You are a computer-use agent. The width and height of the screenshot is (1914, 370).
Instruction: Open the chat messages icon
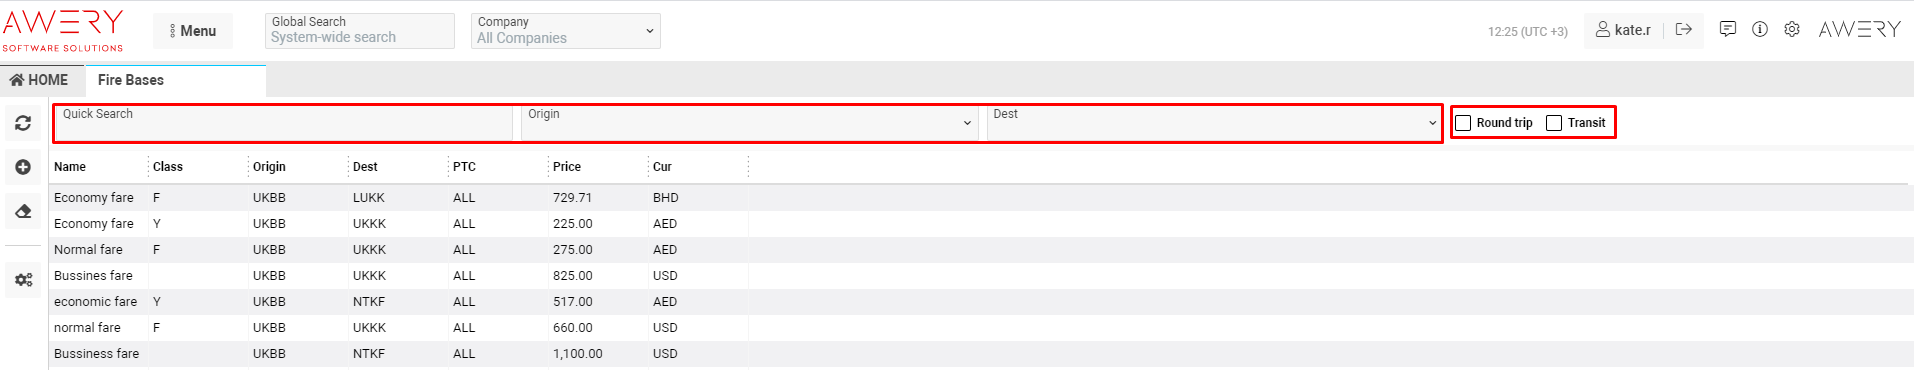1728,29
